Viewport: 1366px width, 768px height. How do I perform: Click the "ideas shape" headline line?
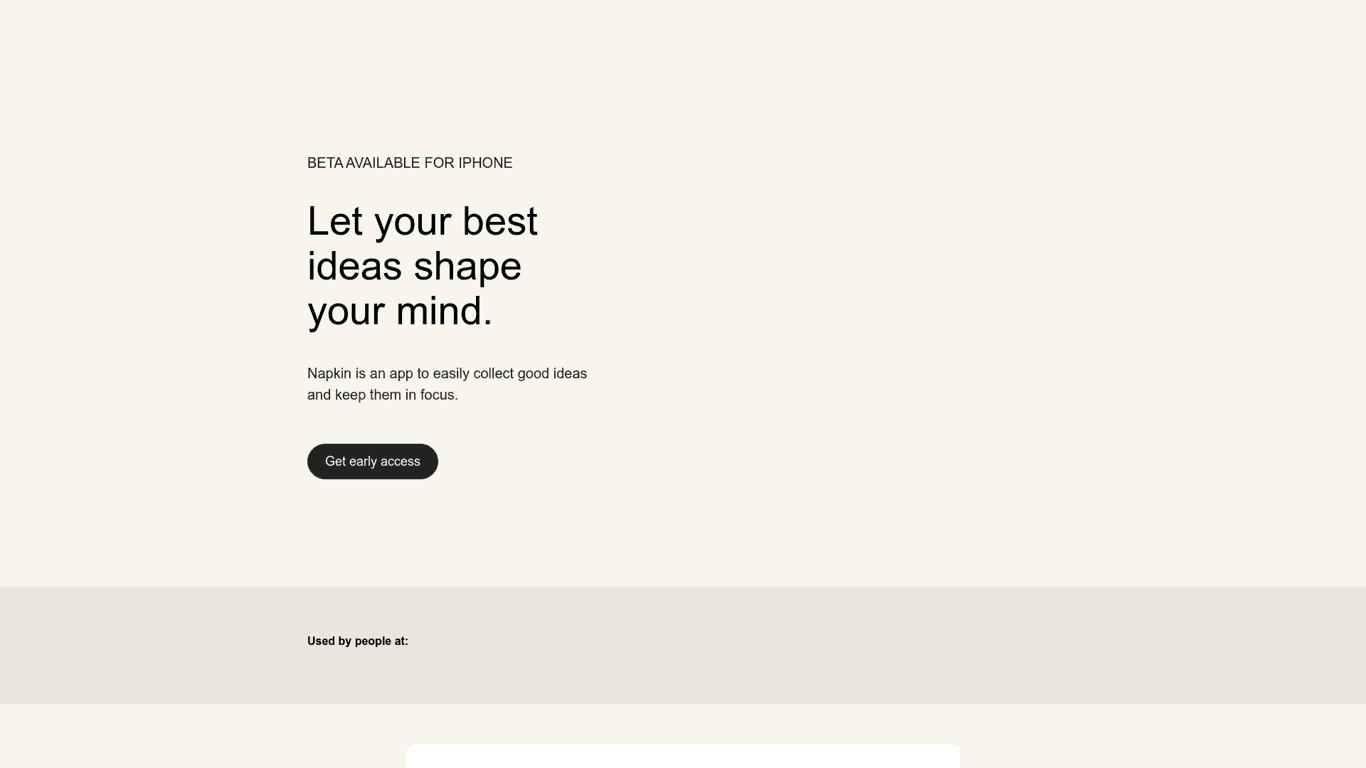click(414, 267)
